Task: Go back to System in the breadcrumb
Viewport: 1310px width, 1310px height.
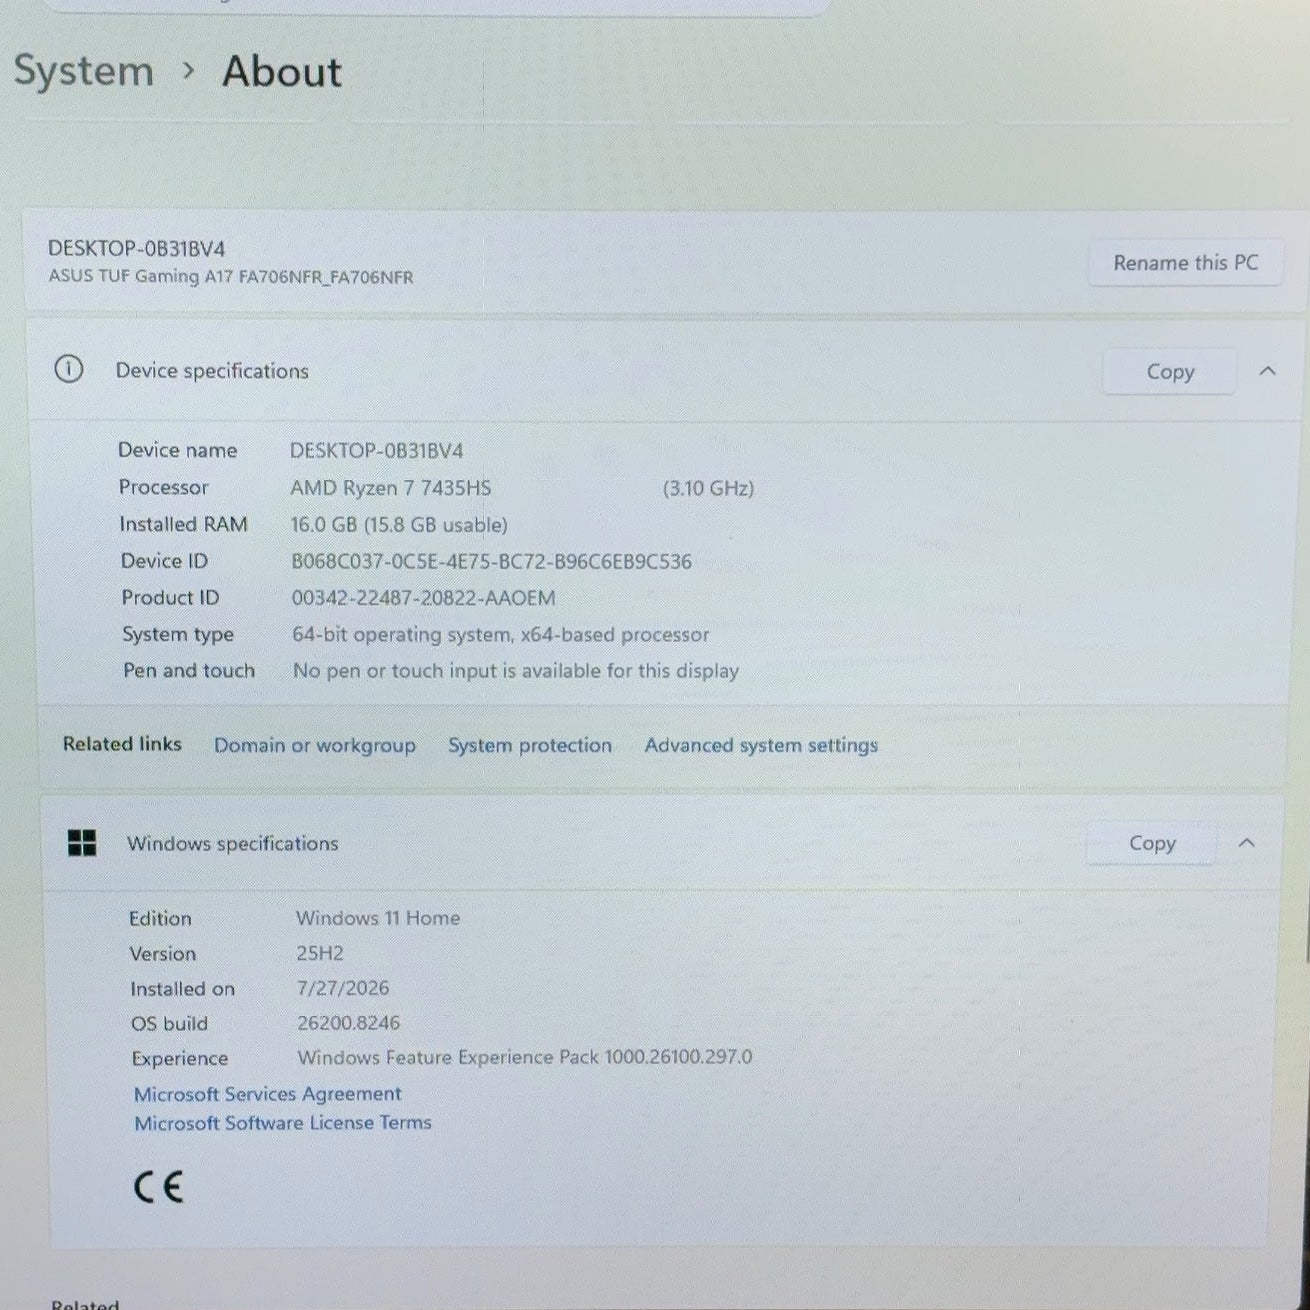Action: click(x=84, y=71)
